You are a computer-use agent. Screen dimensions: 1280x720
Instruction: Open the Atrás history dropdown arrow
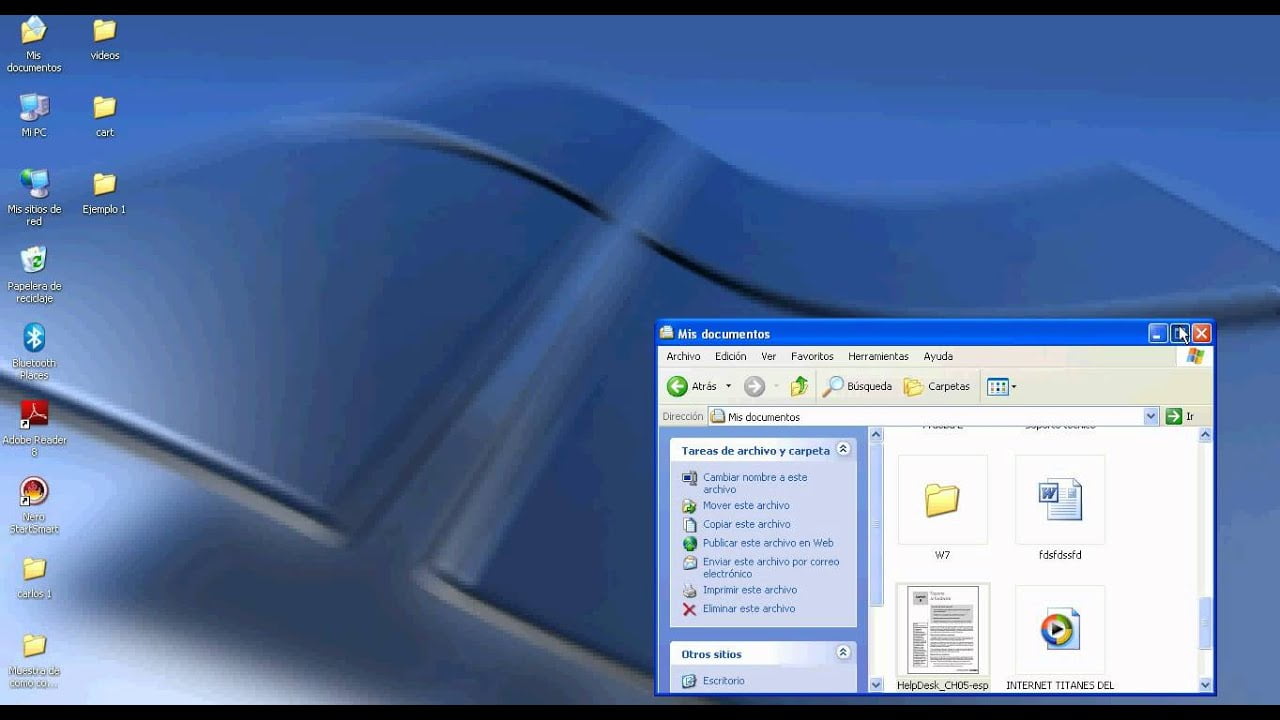(728, 386)
